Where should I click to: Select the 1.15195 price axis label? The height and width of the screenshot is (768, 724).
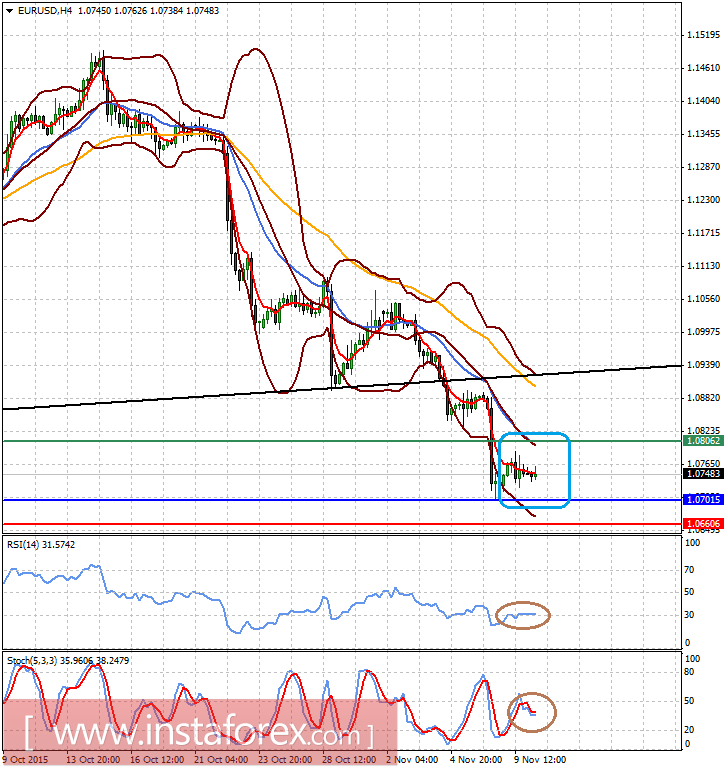[x=703, y=35]
